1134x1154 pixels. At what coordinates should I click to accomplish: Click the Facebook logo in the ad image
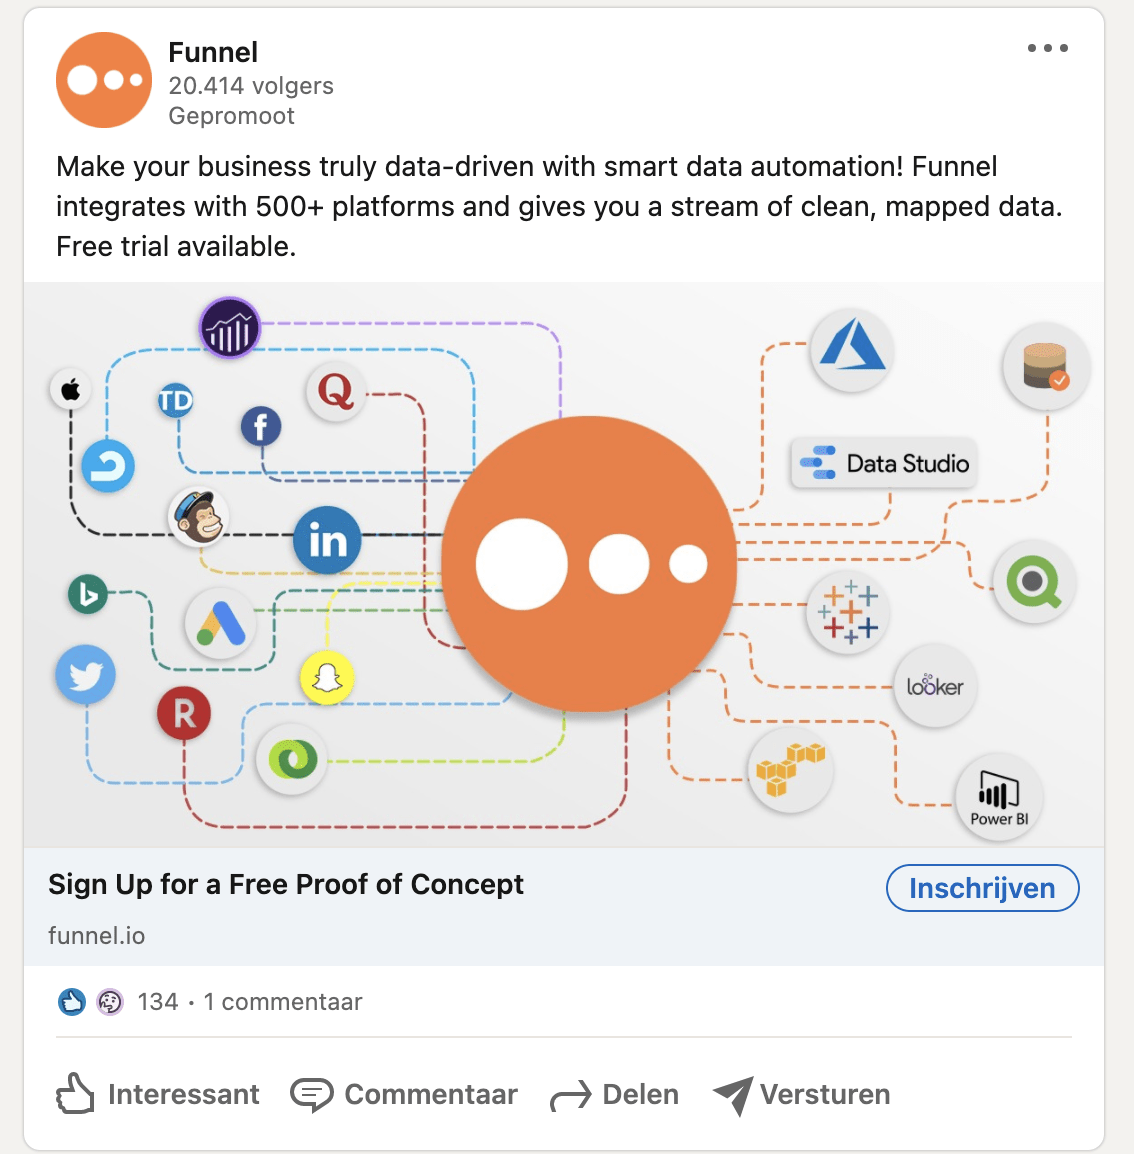(261, 427)
